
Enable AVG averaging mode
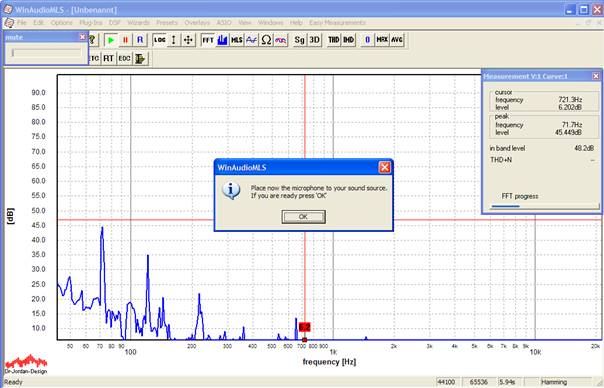[x=397, y=40]
